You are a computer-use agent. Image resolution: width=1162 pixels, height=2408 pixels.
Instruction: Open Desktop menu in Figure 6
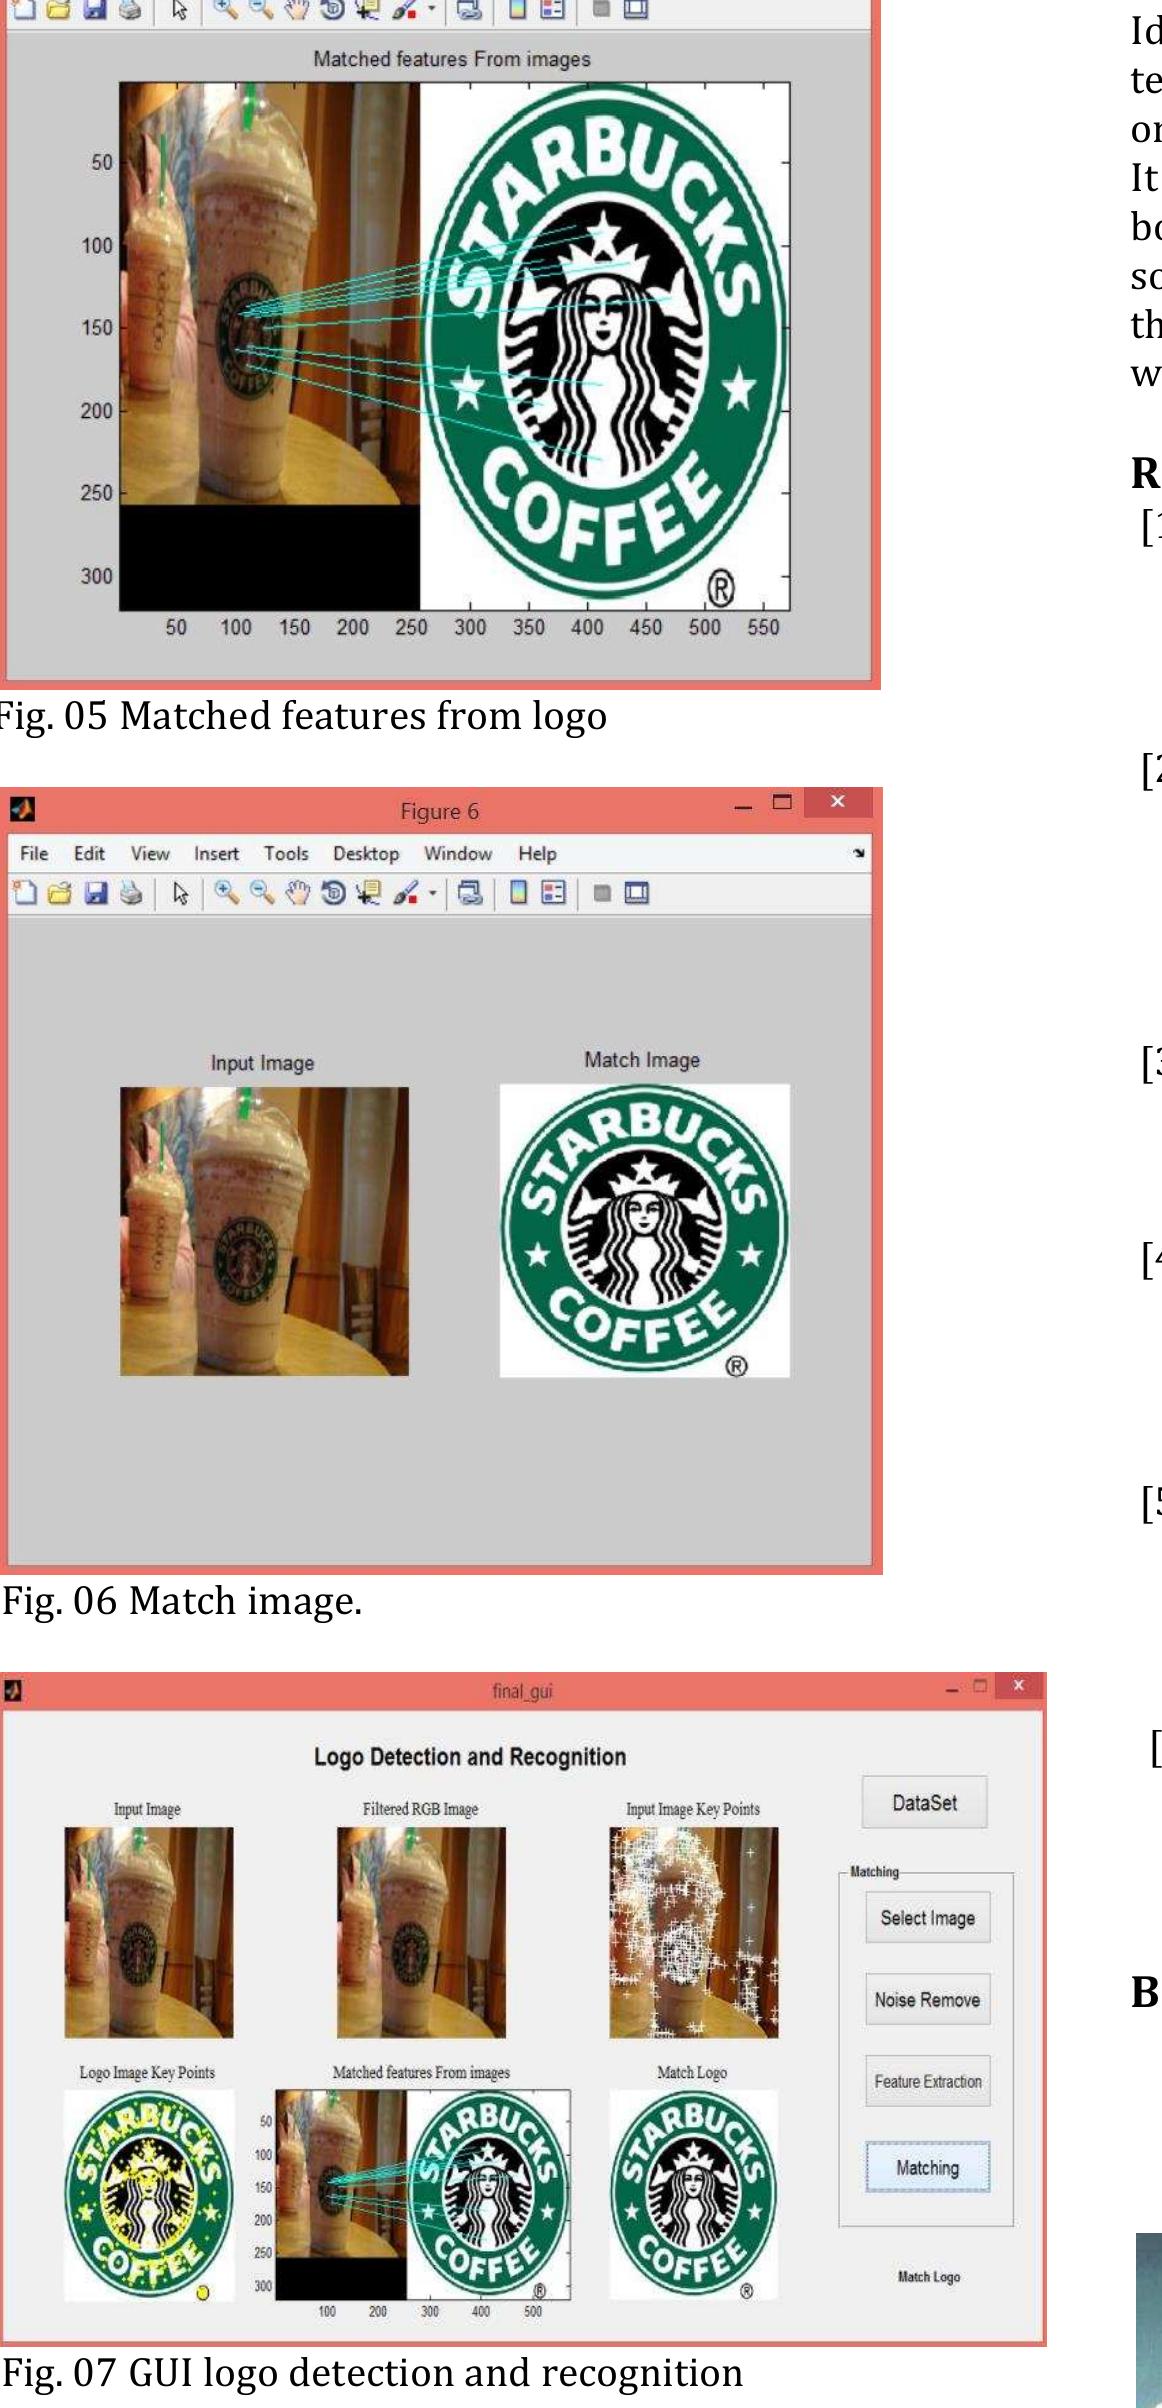(x=366, y=853)
